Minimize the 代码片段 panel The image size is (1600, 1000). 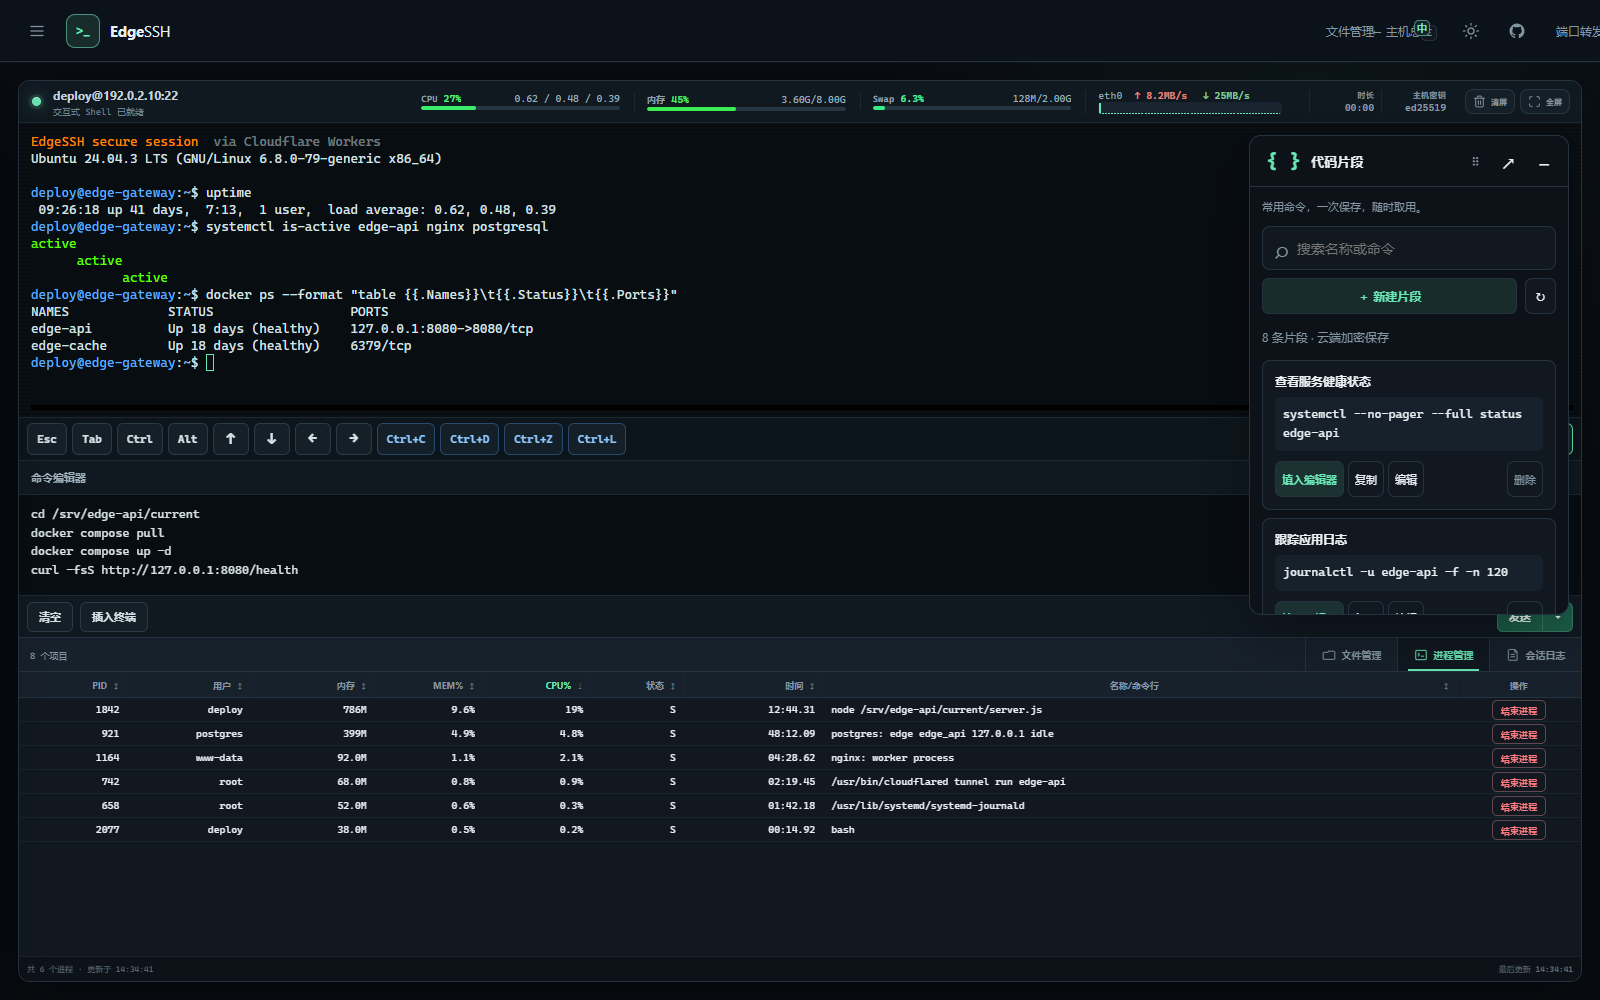pyautogui.click(x=1544, y=163)
